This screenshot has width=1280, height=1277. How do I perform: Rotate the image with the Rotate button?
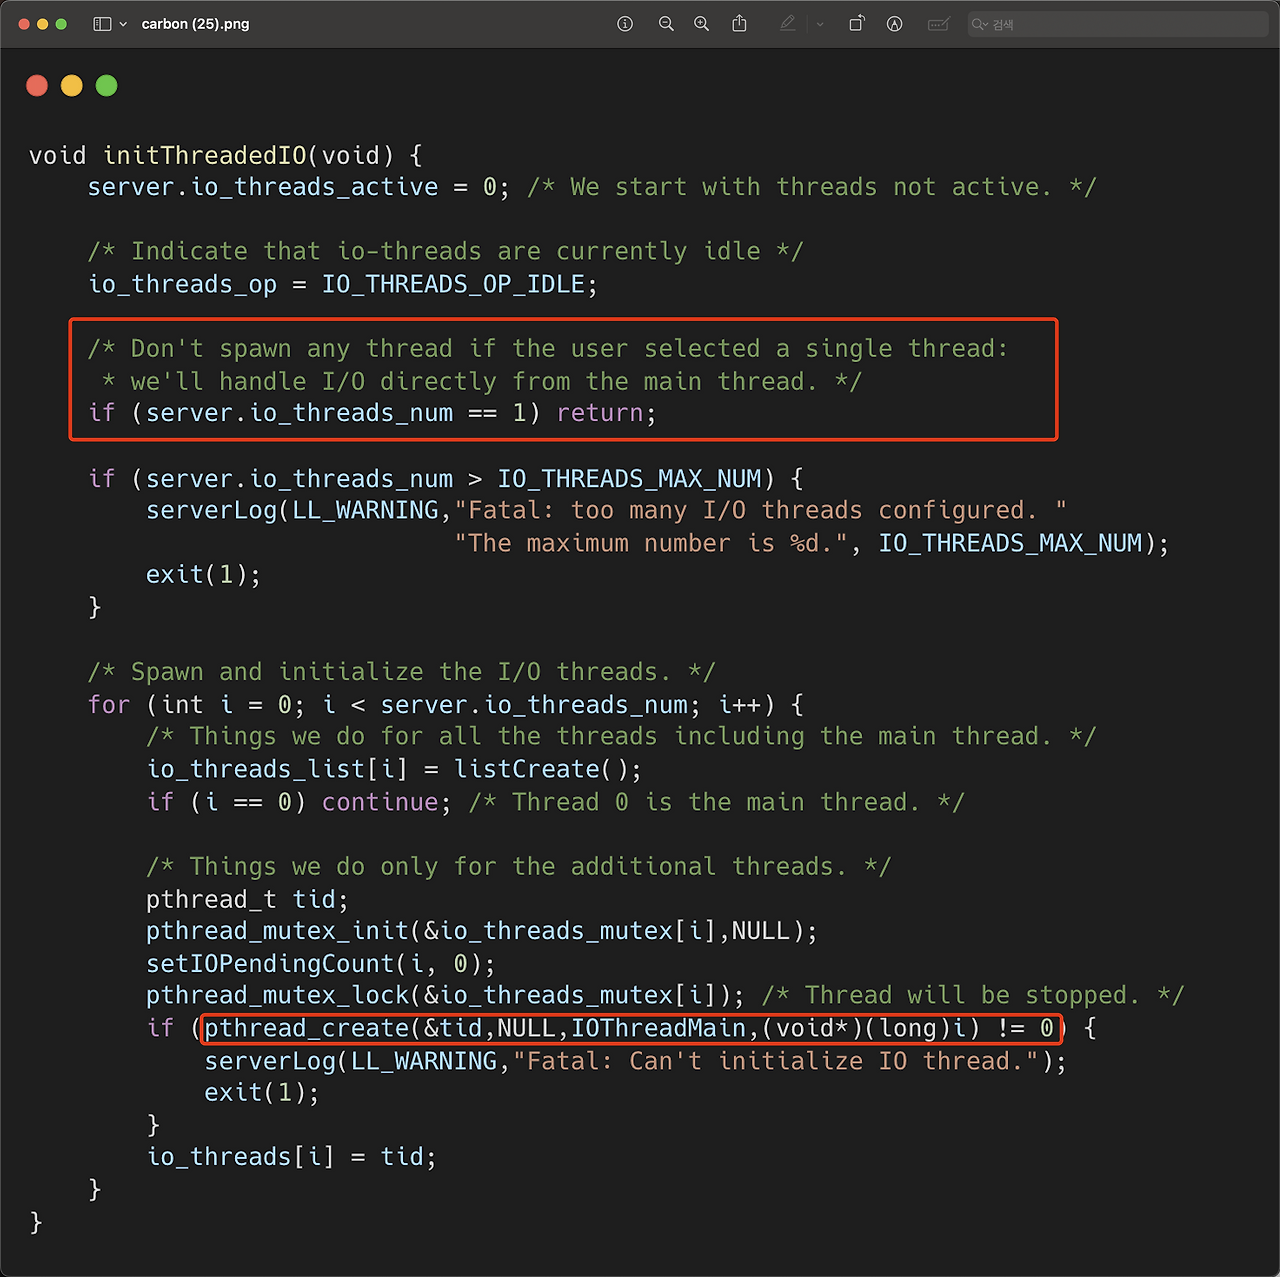[x=857, y=24]
